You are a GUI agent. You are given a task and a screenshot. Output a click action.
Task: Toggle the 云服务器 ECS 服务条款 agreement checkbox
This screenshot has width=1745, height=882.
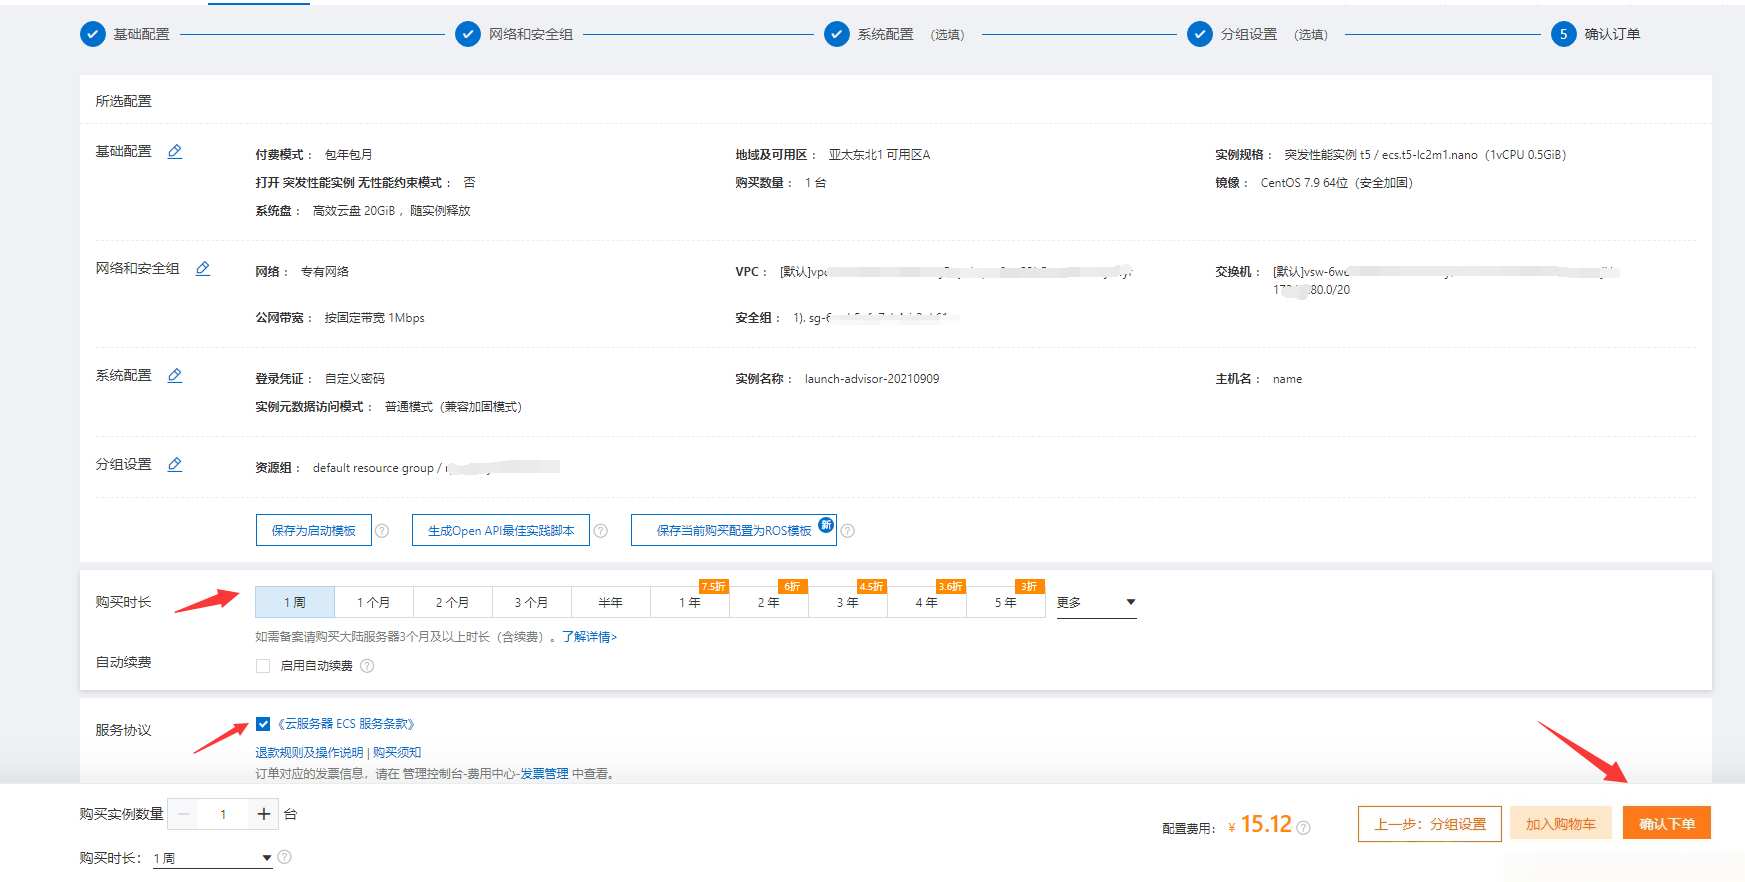click(263, 724)
